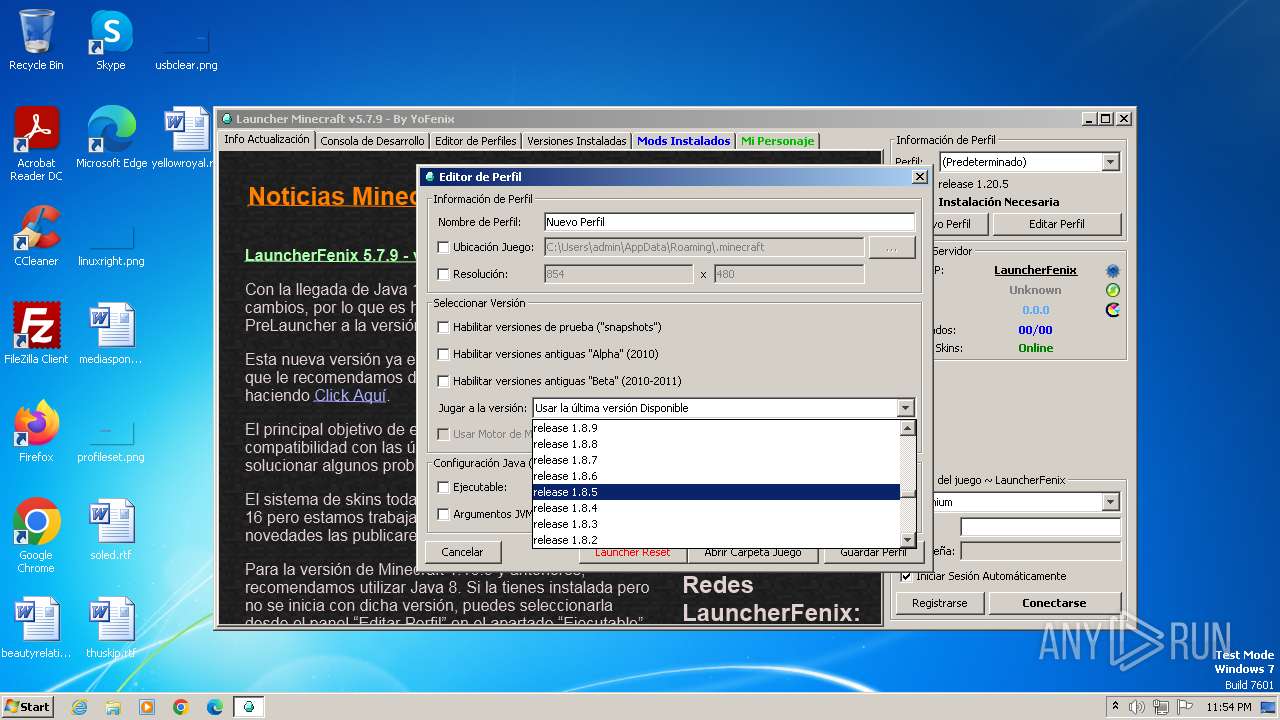Open Skype desktop shortcut
The image size is (1280, 720).
[x=110, y=40]
